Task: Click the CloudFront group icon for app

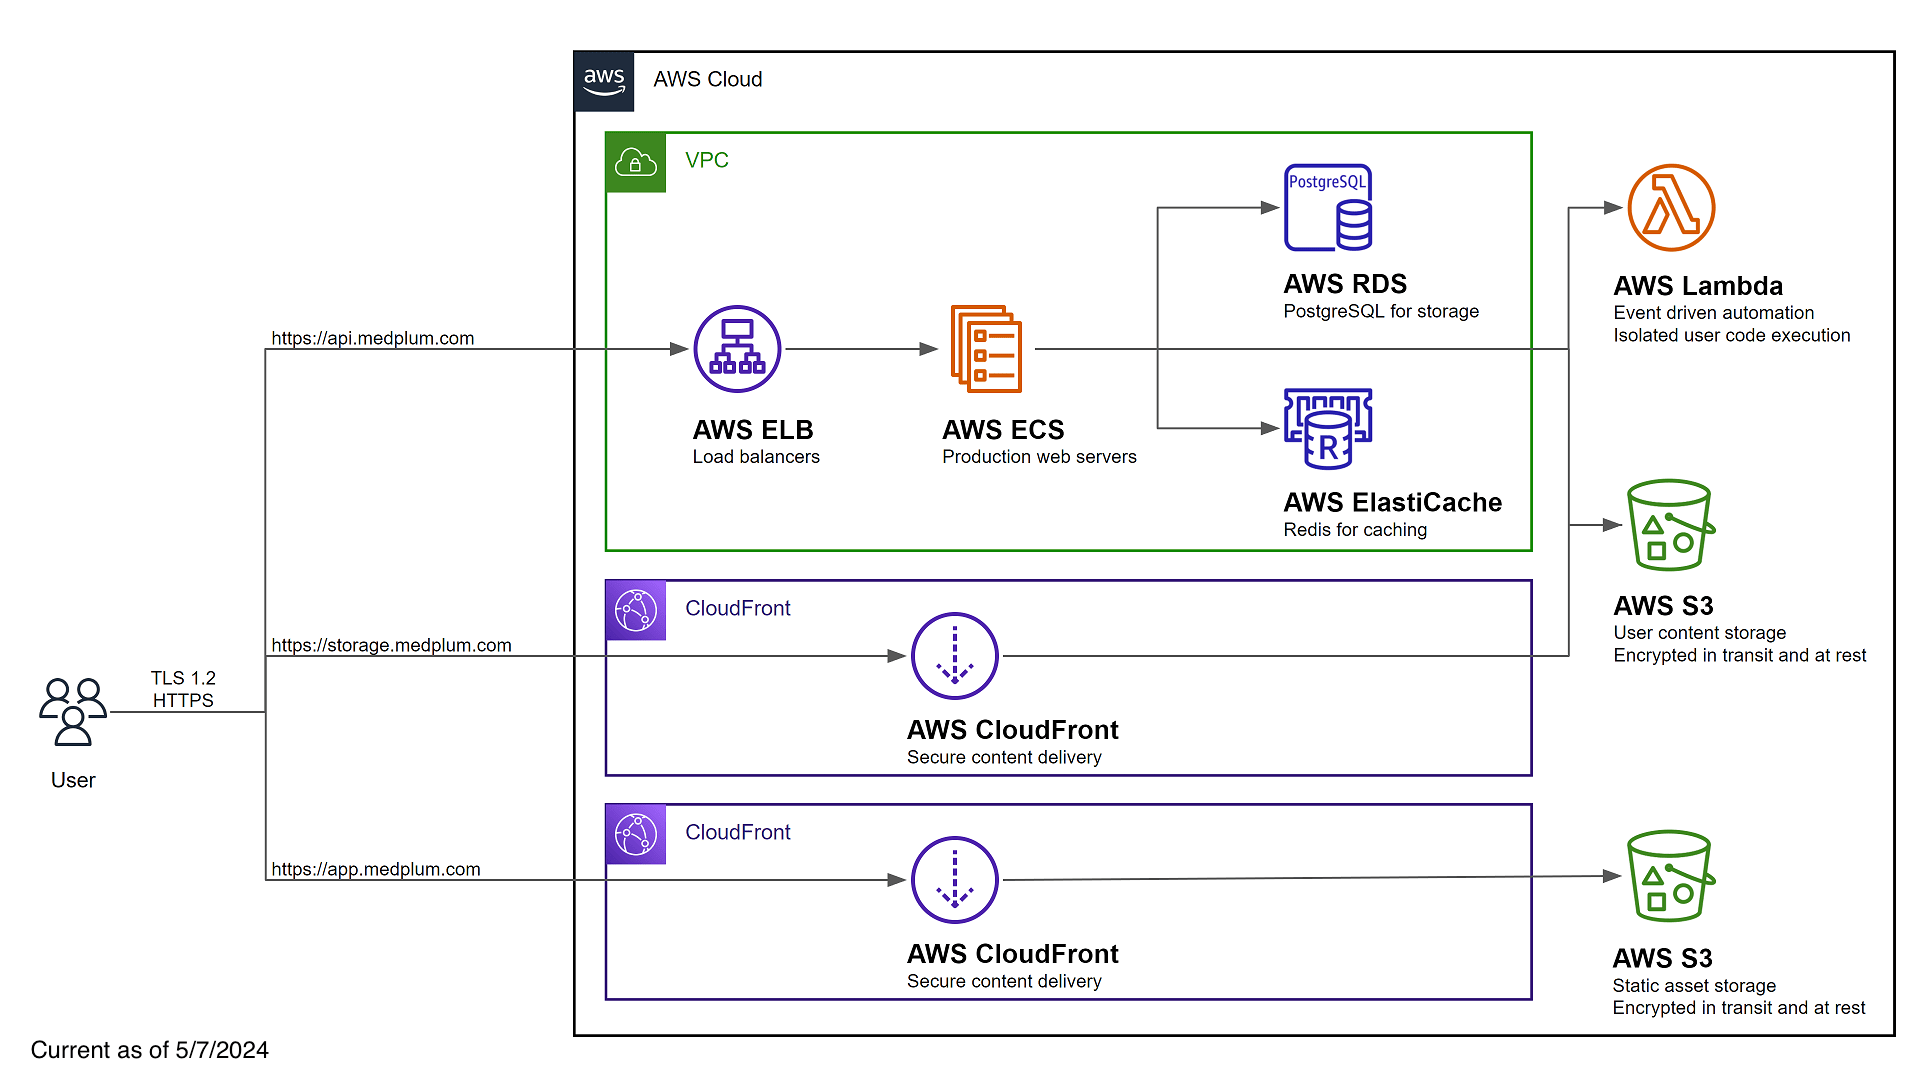Action: coord(636,834)
